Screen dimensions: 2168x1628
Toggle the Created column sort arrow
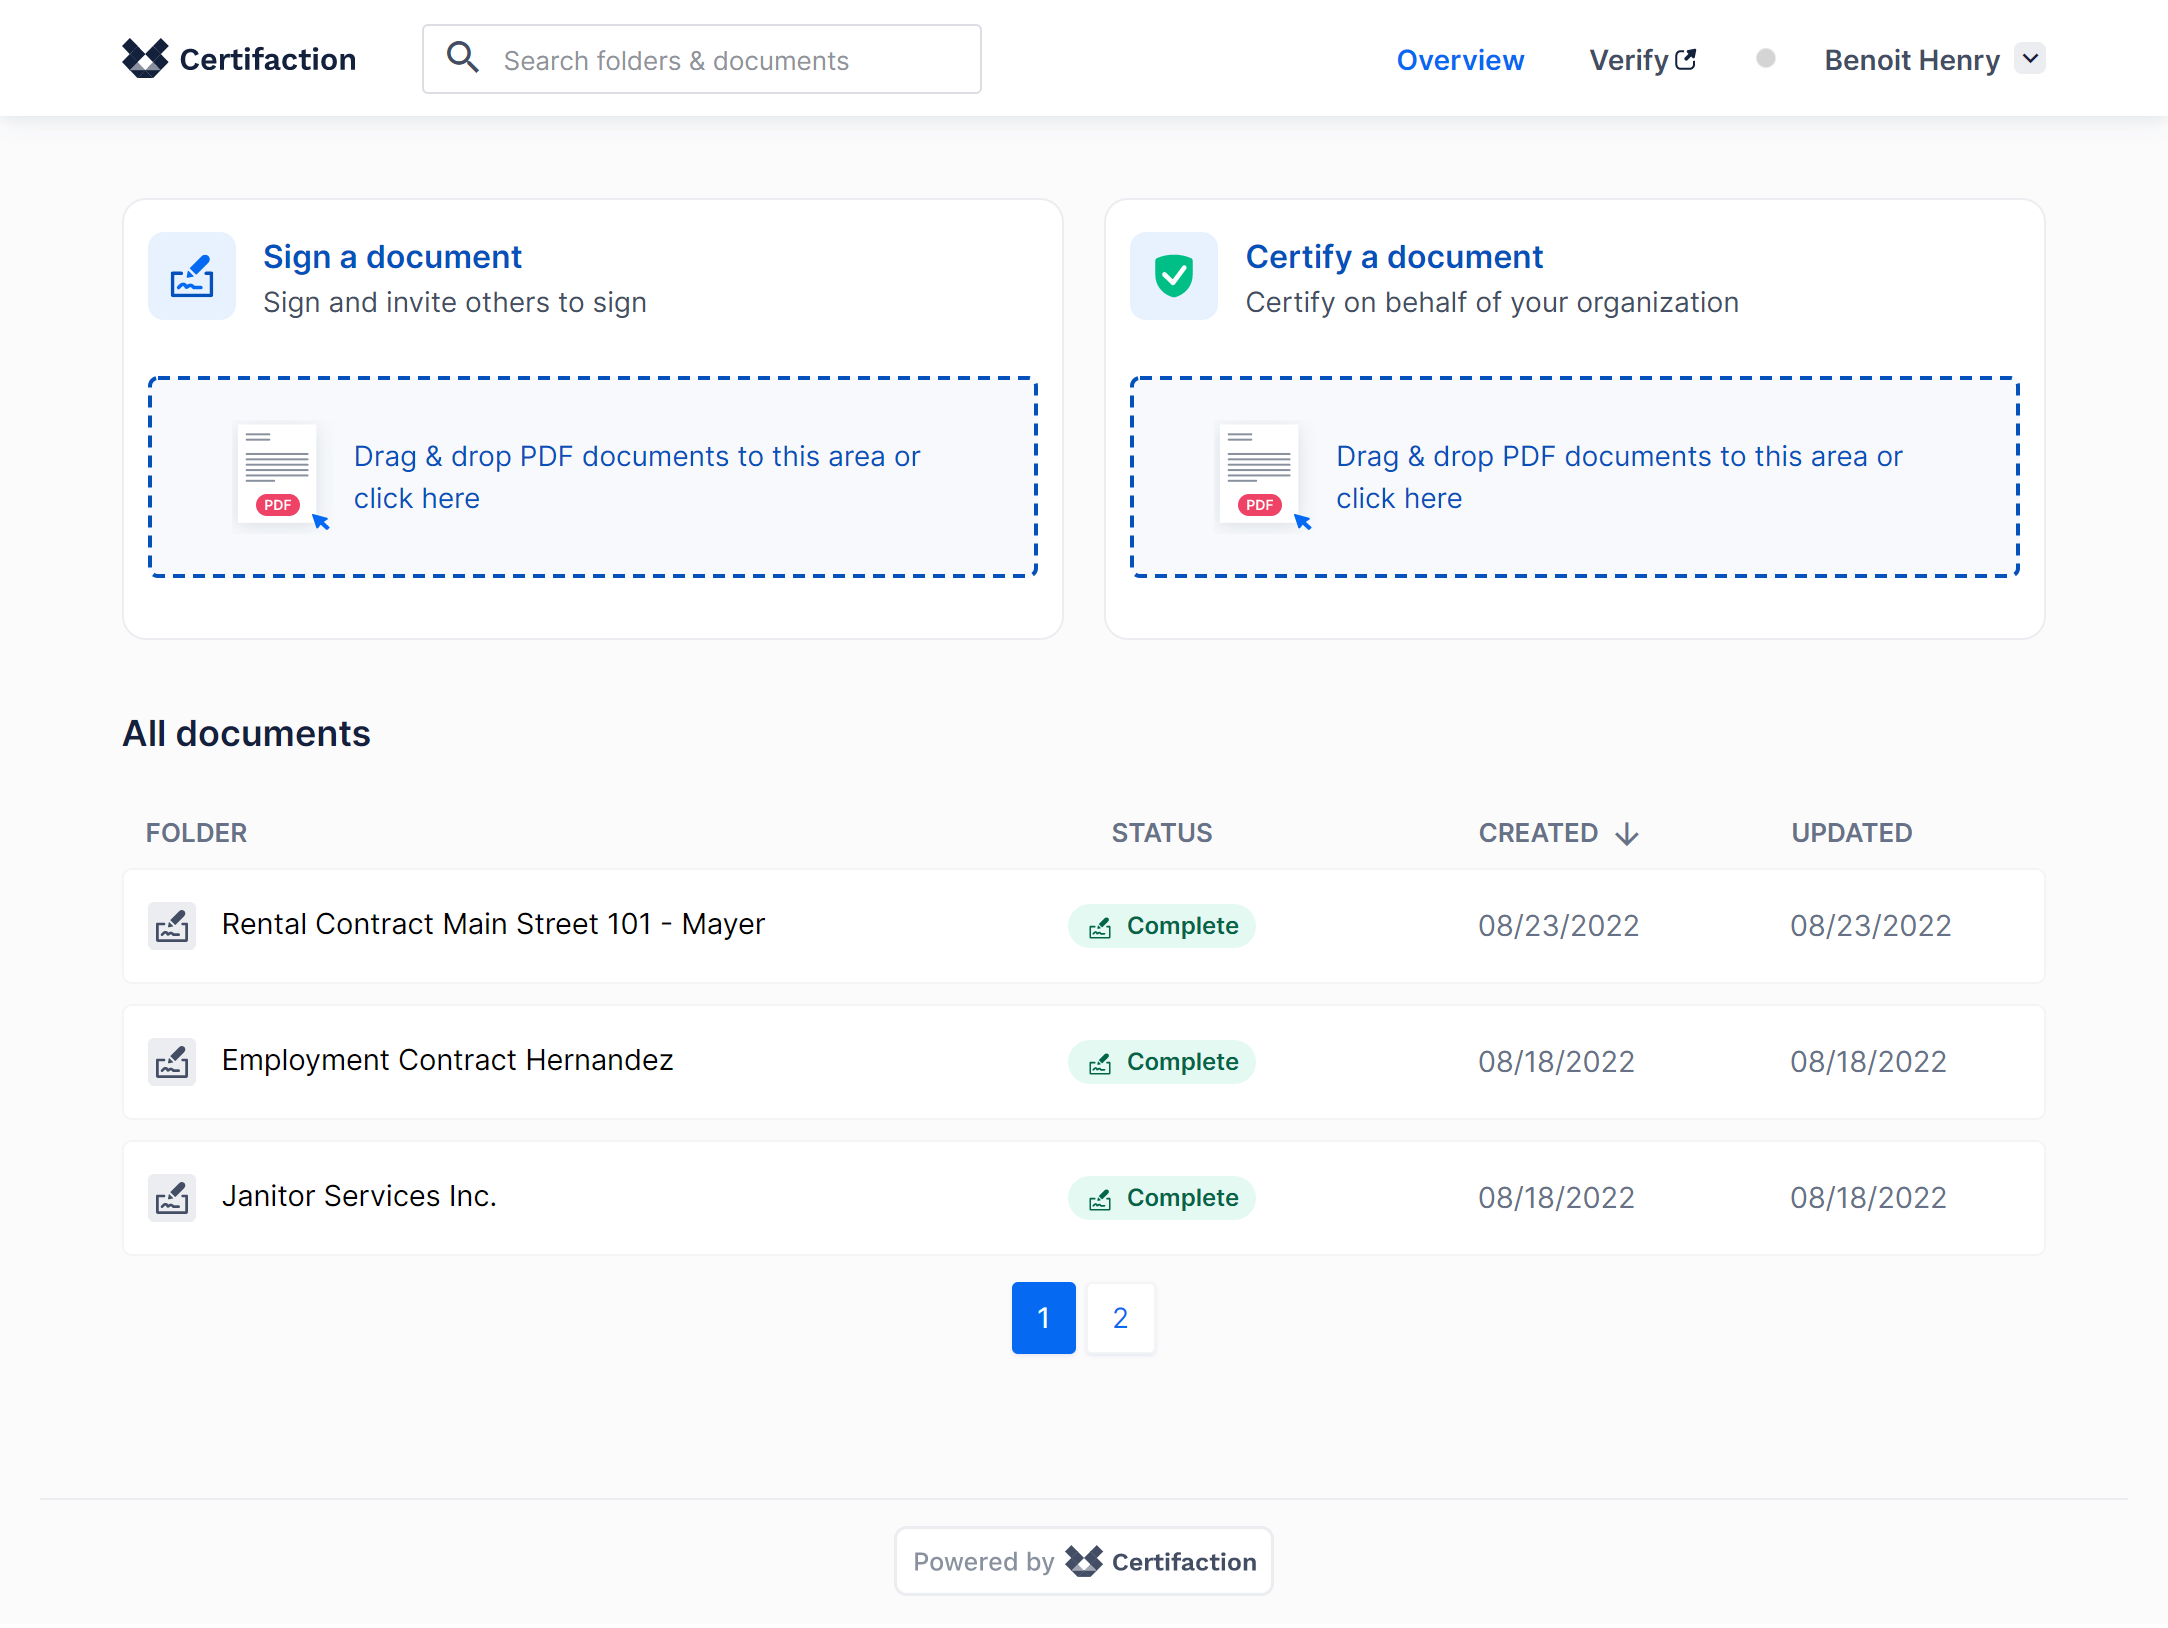coord(1626,833)
